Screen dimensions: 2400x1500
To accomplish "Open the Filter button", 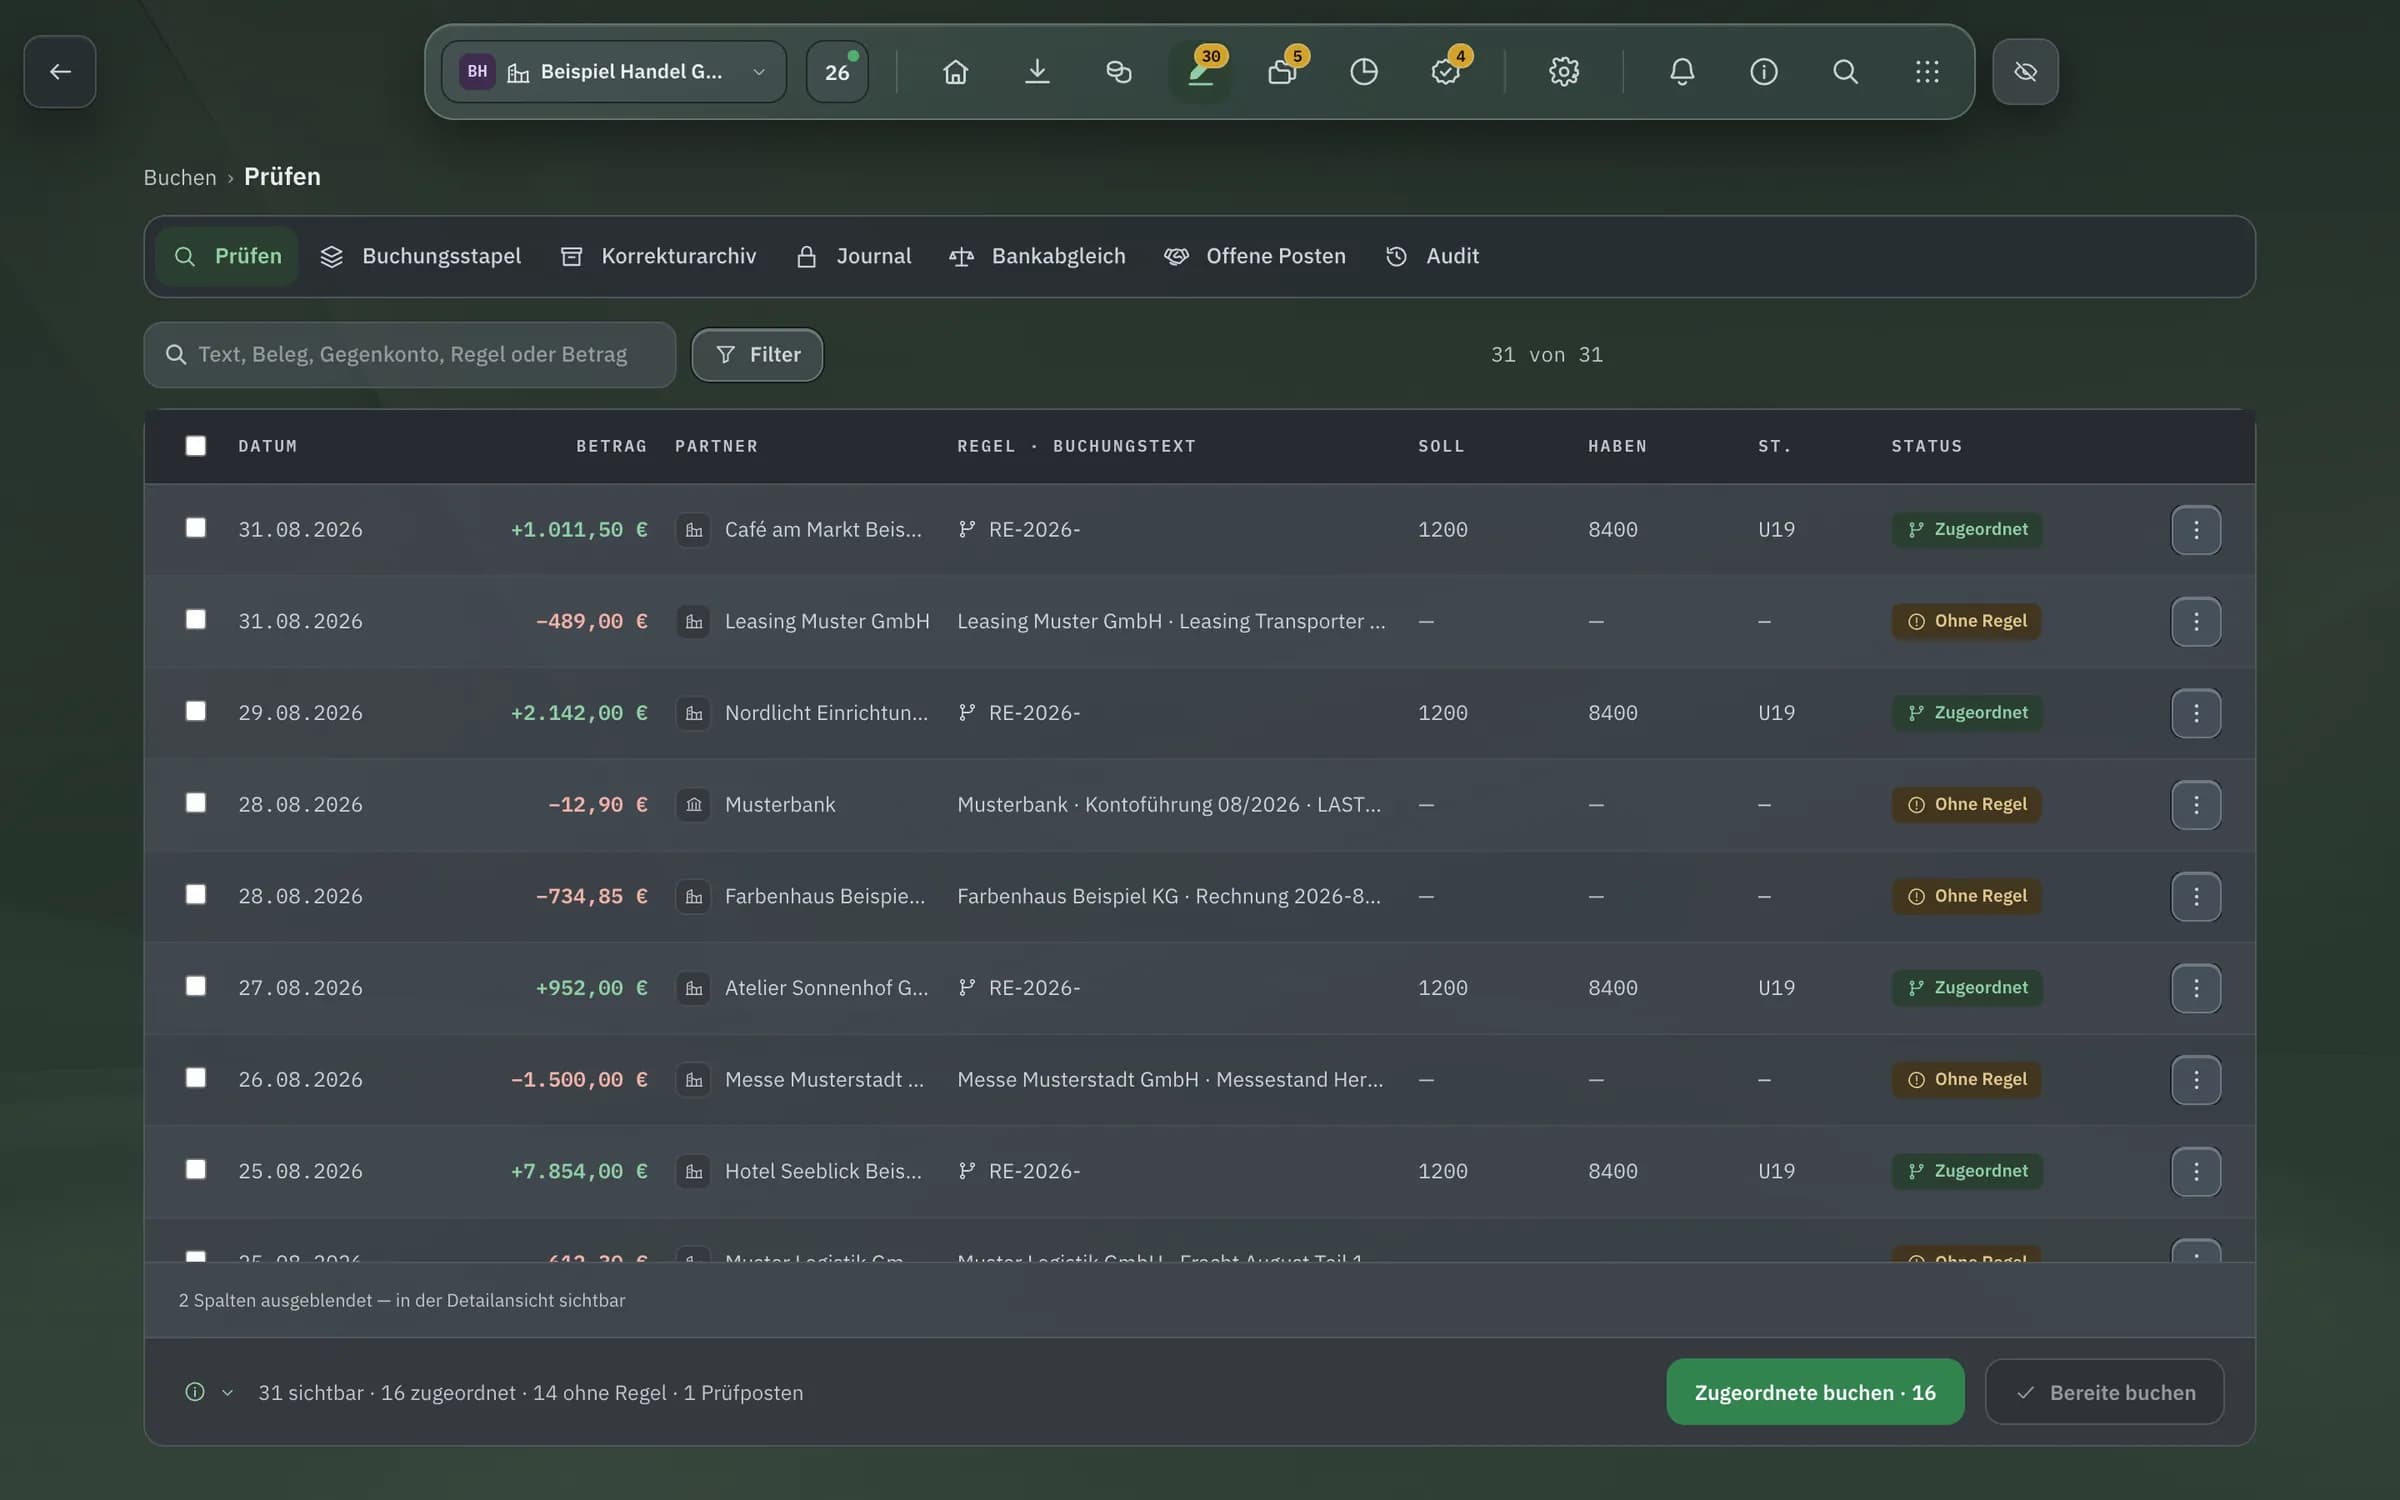I will (x=757, y=355).
